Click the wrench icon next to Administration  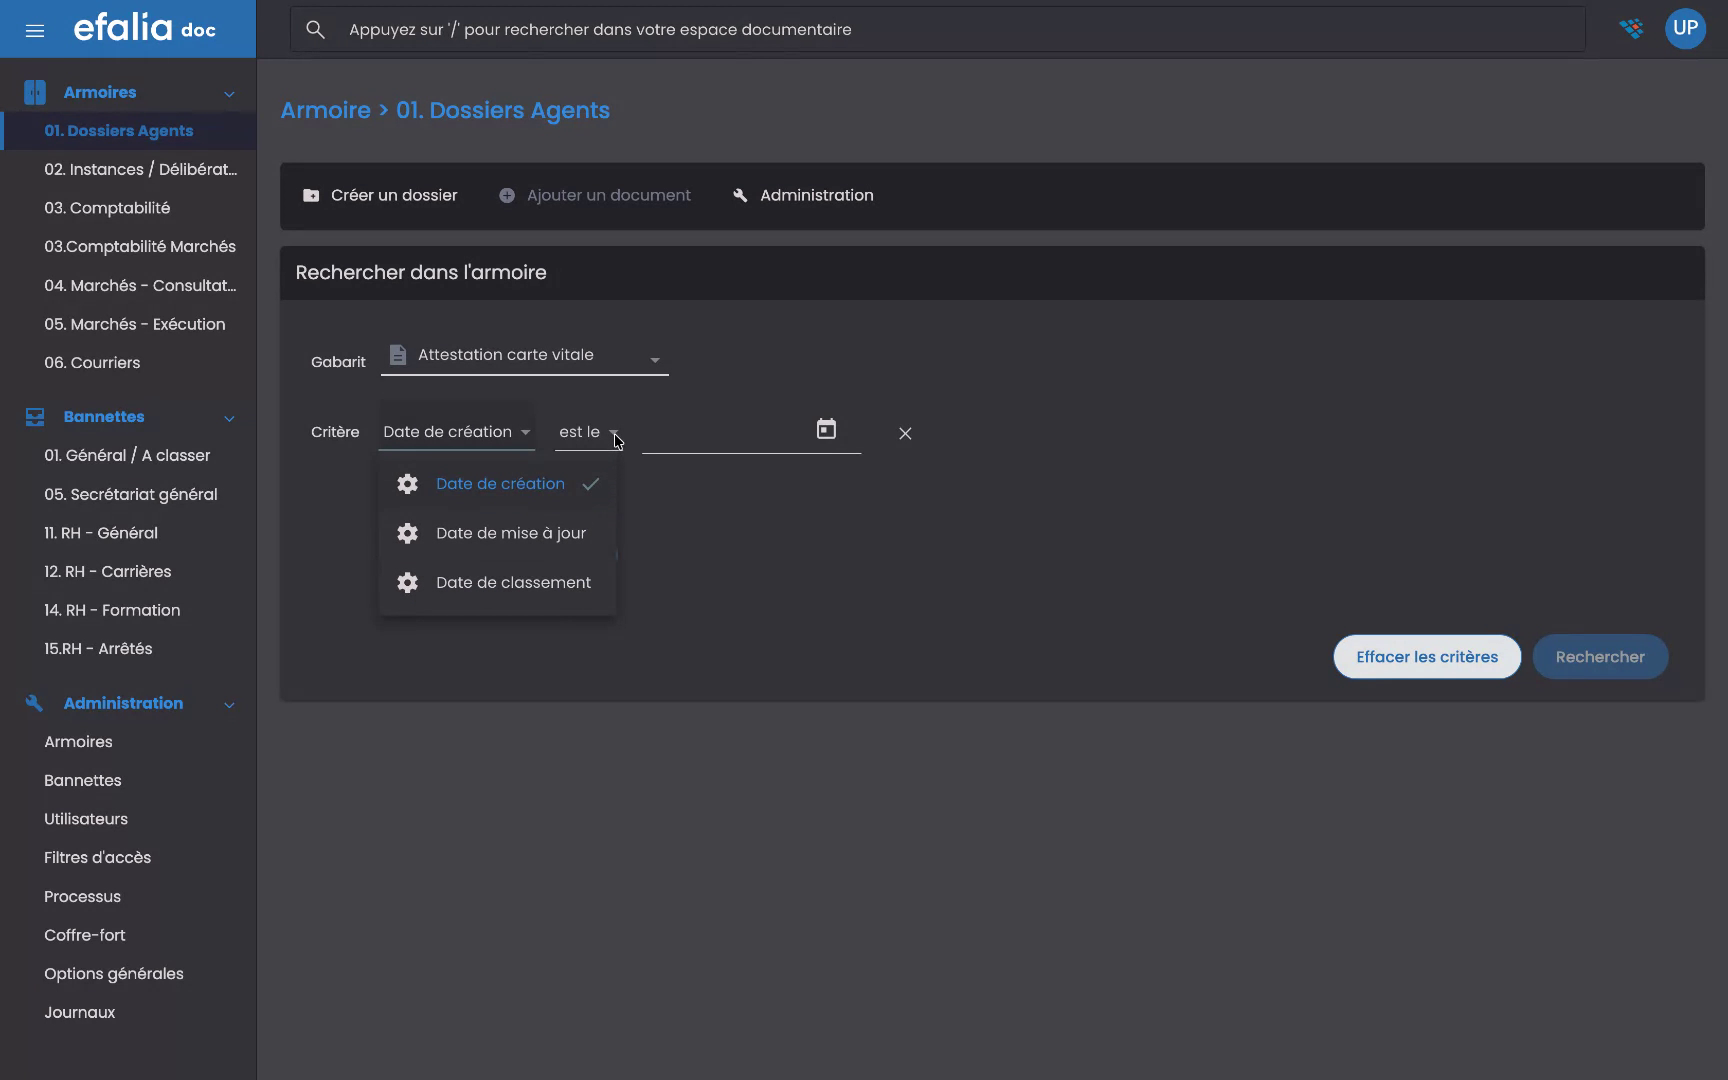click(x=740, y=196)
